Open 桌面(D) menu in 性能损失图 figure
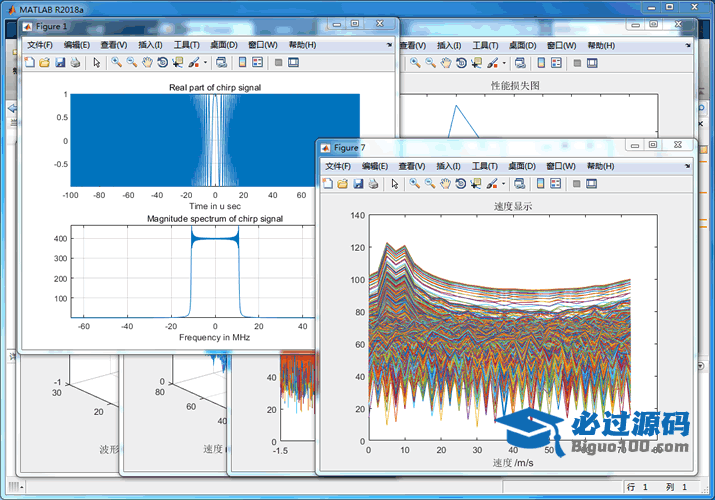The width and height of the screenshot is (715, 500). 523,46
